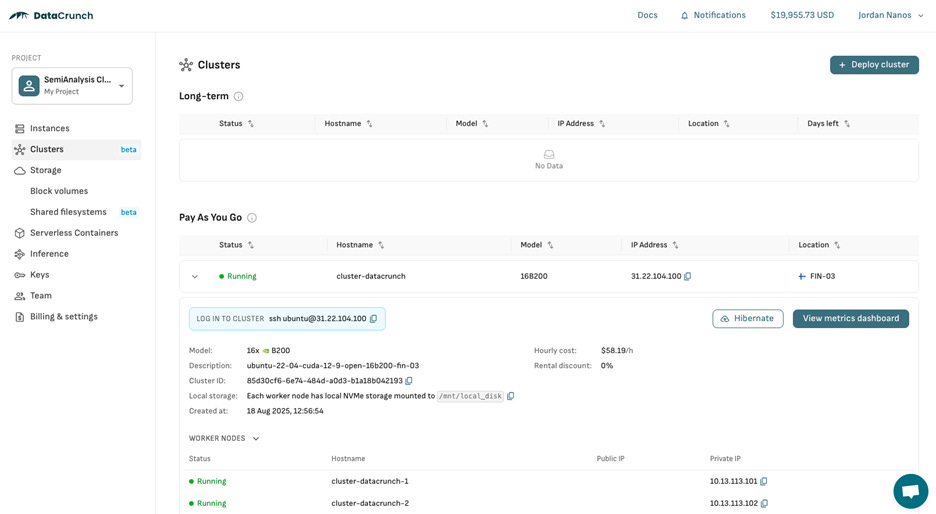Open the SemiAnalysis project selector dropdown

coord(72,85)
